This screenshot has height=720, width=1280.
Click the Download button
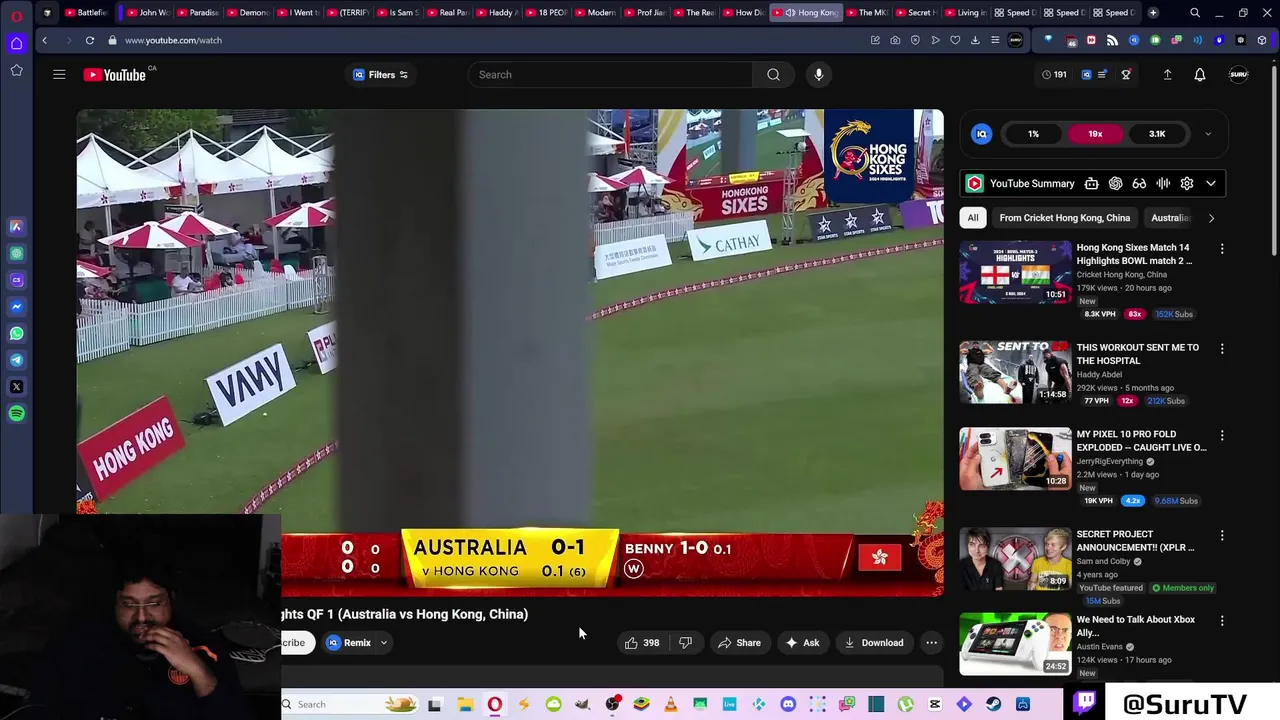[x=874, y=643]
